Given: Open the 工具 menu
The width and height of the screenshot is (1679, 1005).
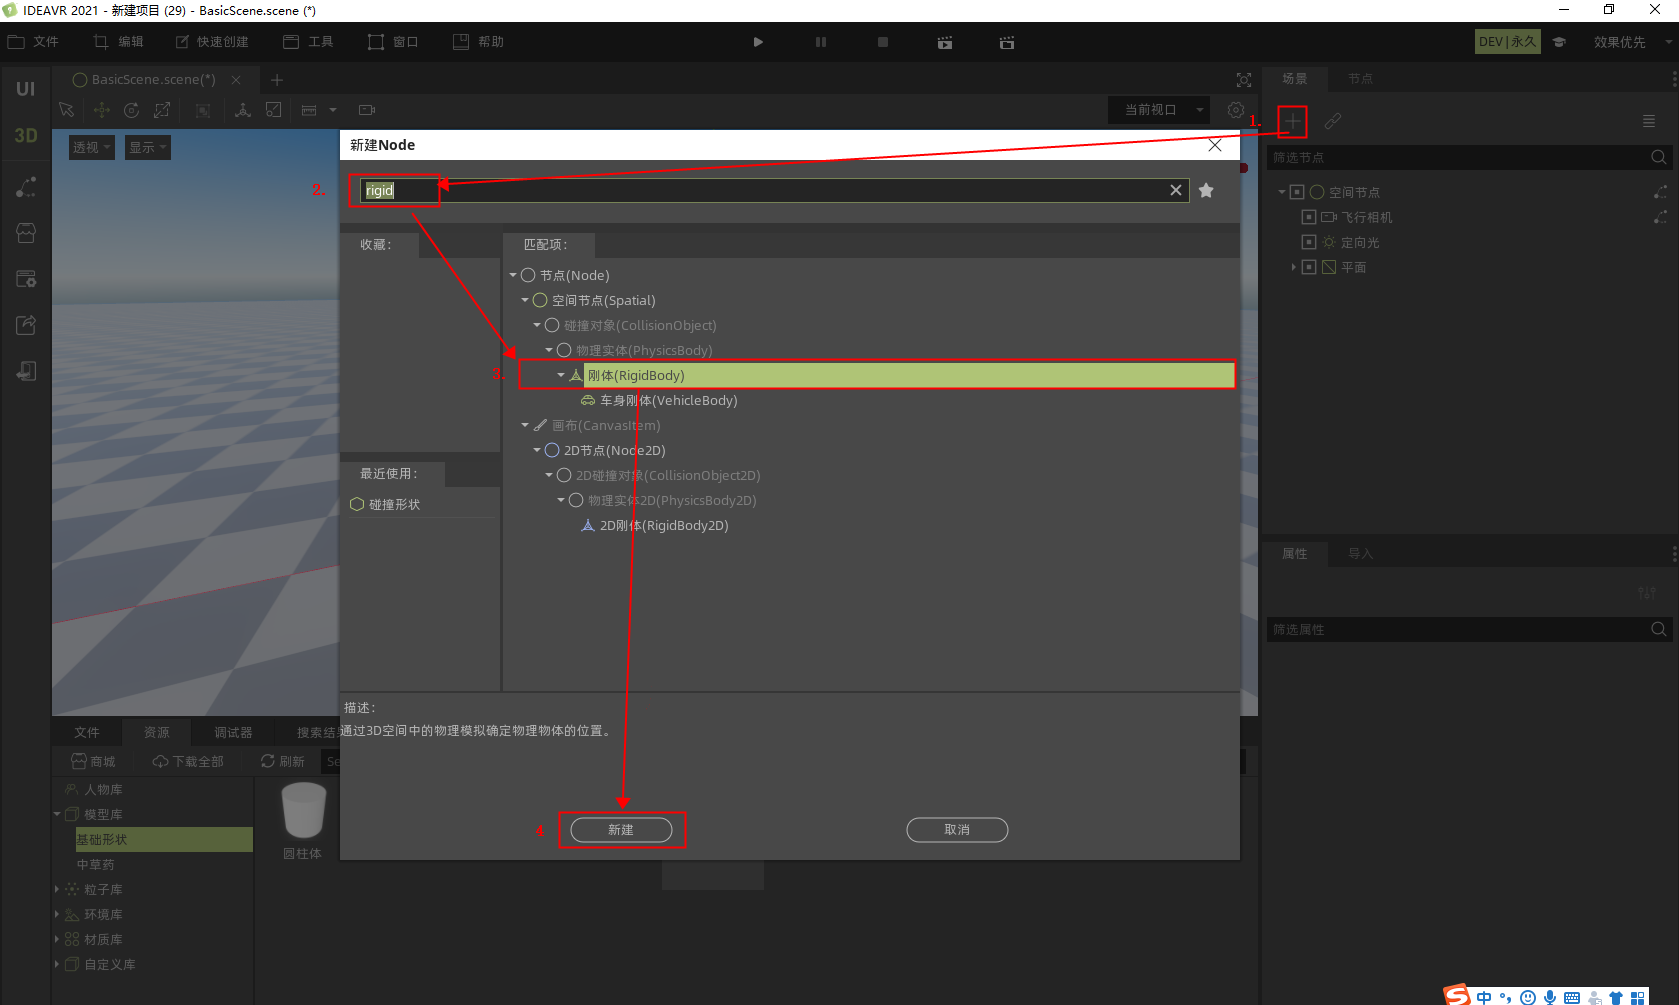Looking at the screenshot, I should coord(308,42).
